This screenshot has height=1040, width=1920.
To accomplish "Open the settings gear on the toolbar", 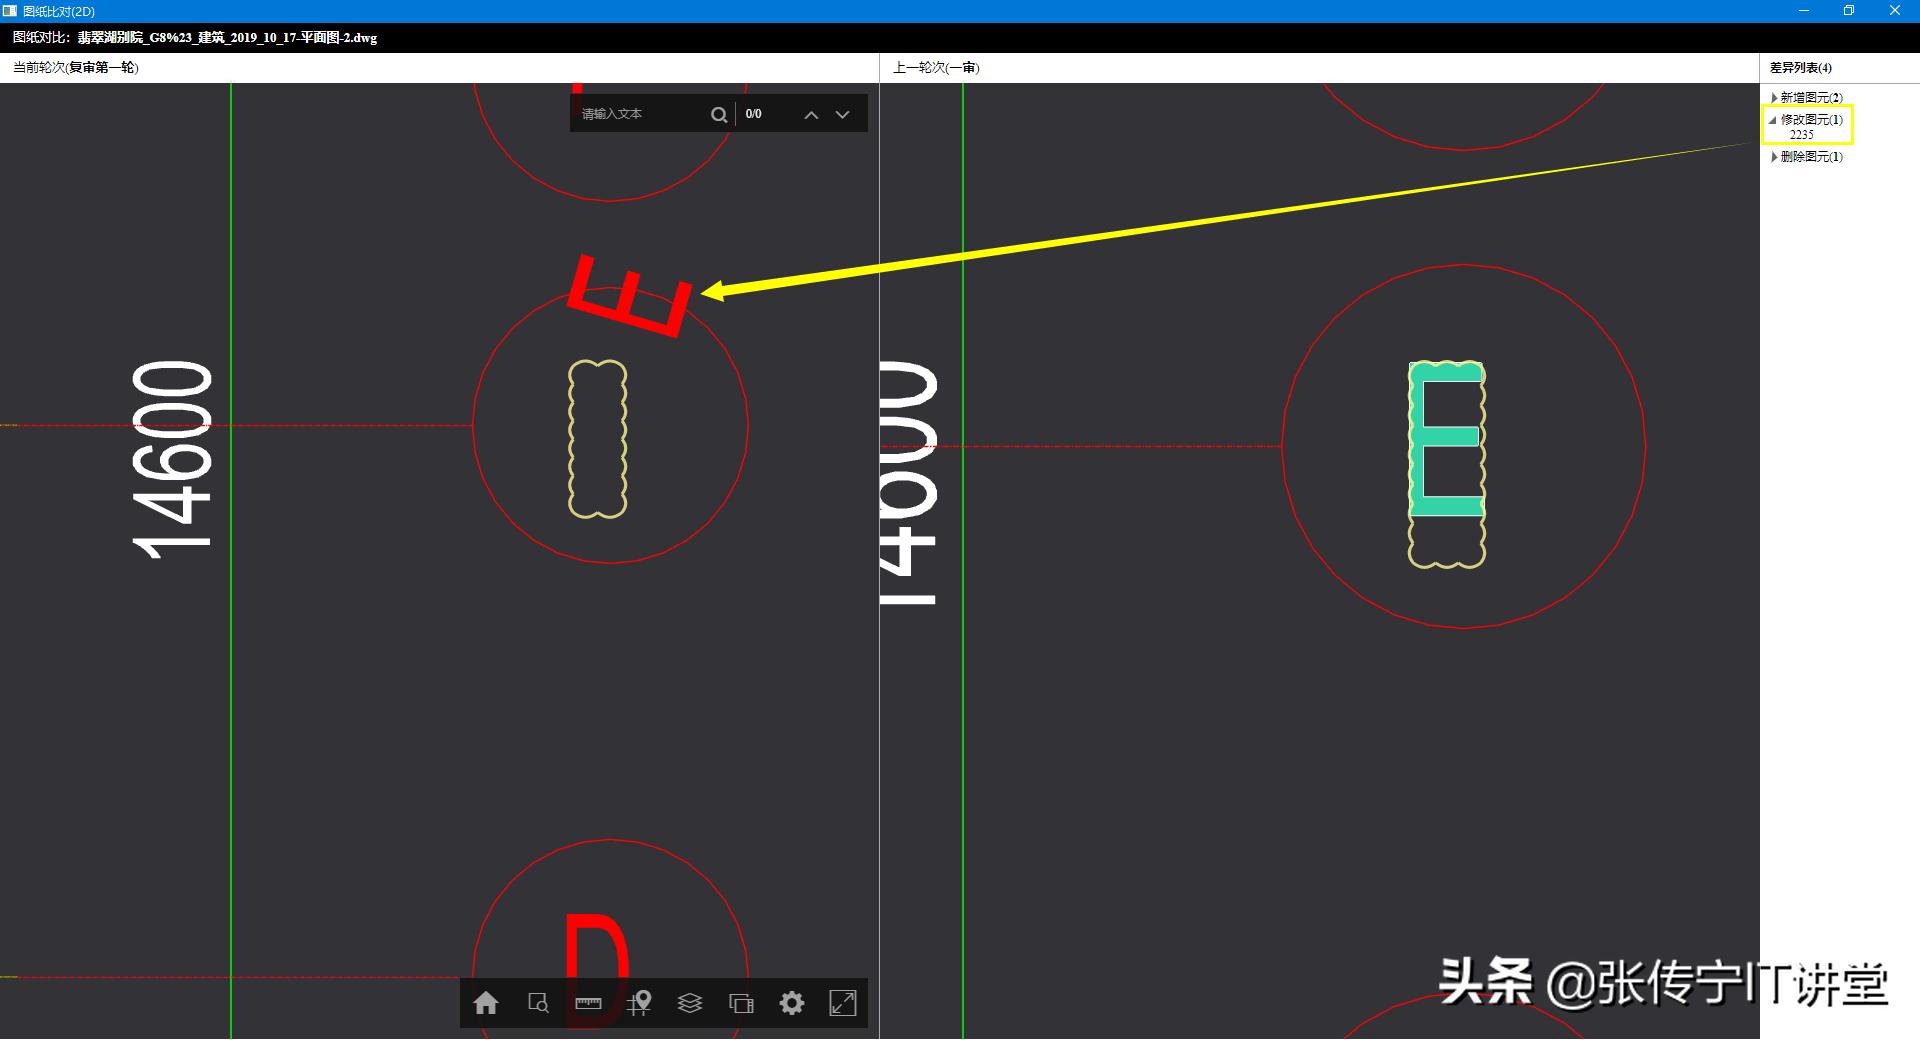I will tap(792, 1003).
